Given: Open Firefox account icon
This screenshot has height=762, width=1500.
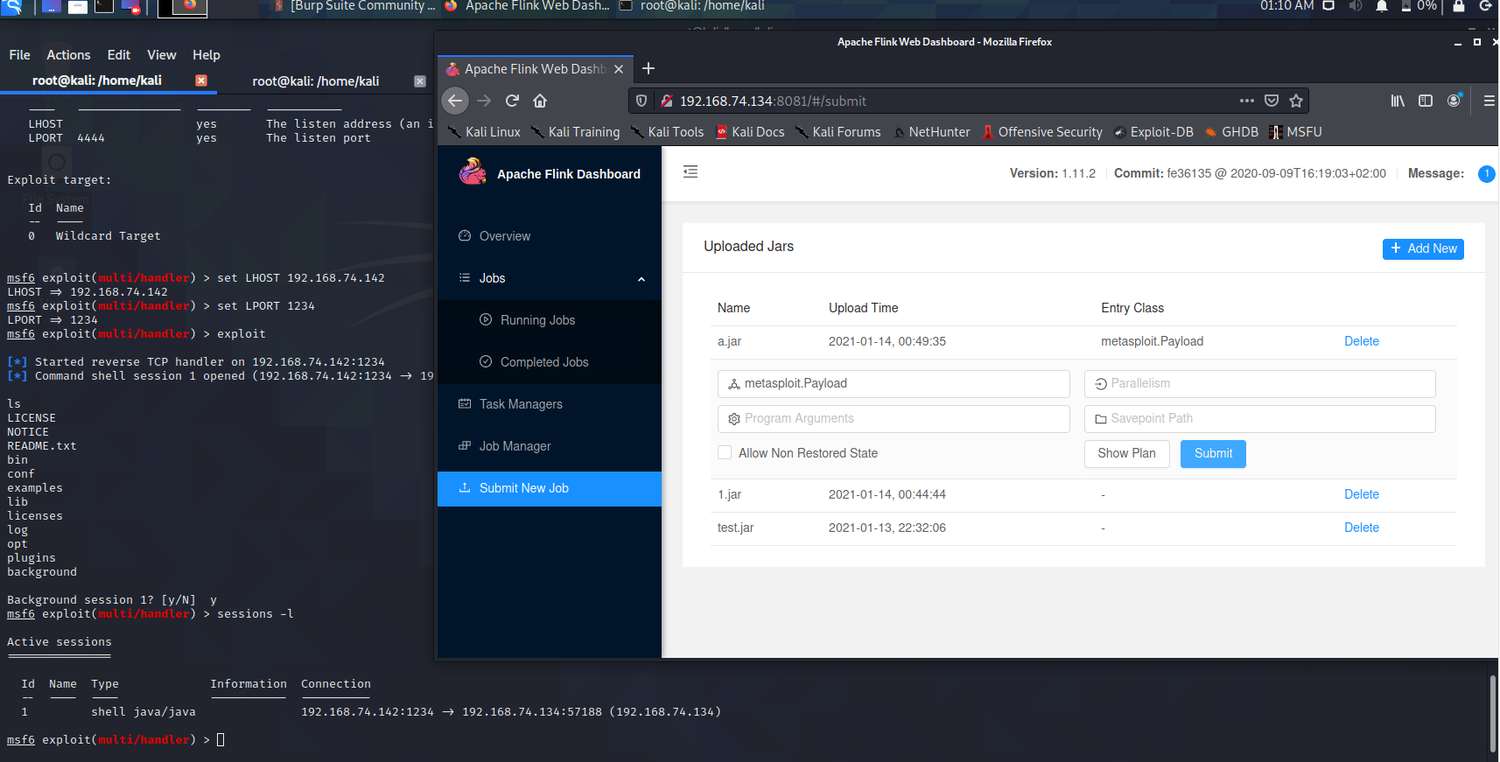Looking at the screenshot, I should coord(1455,100).
